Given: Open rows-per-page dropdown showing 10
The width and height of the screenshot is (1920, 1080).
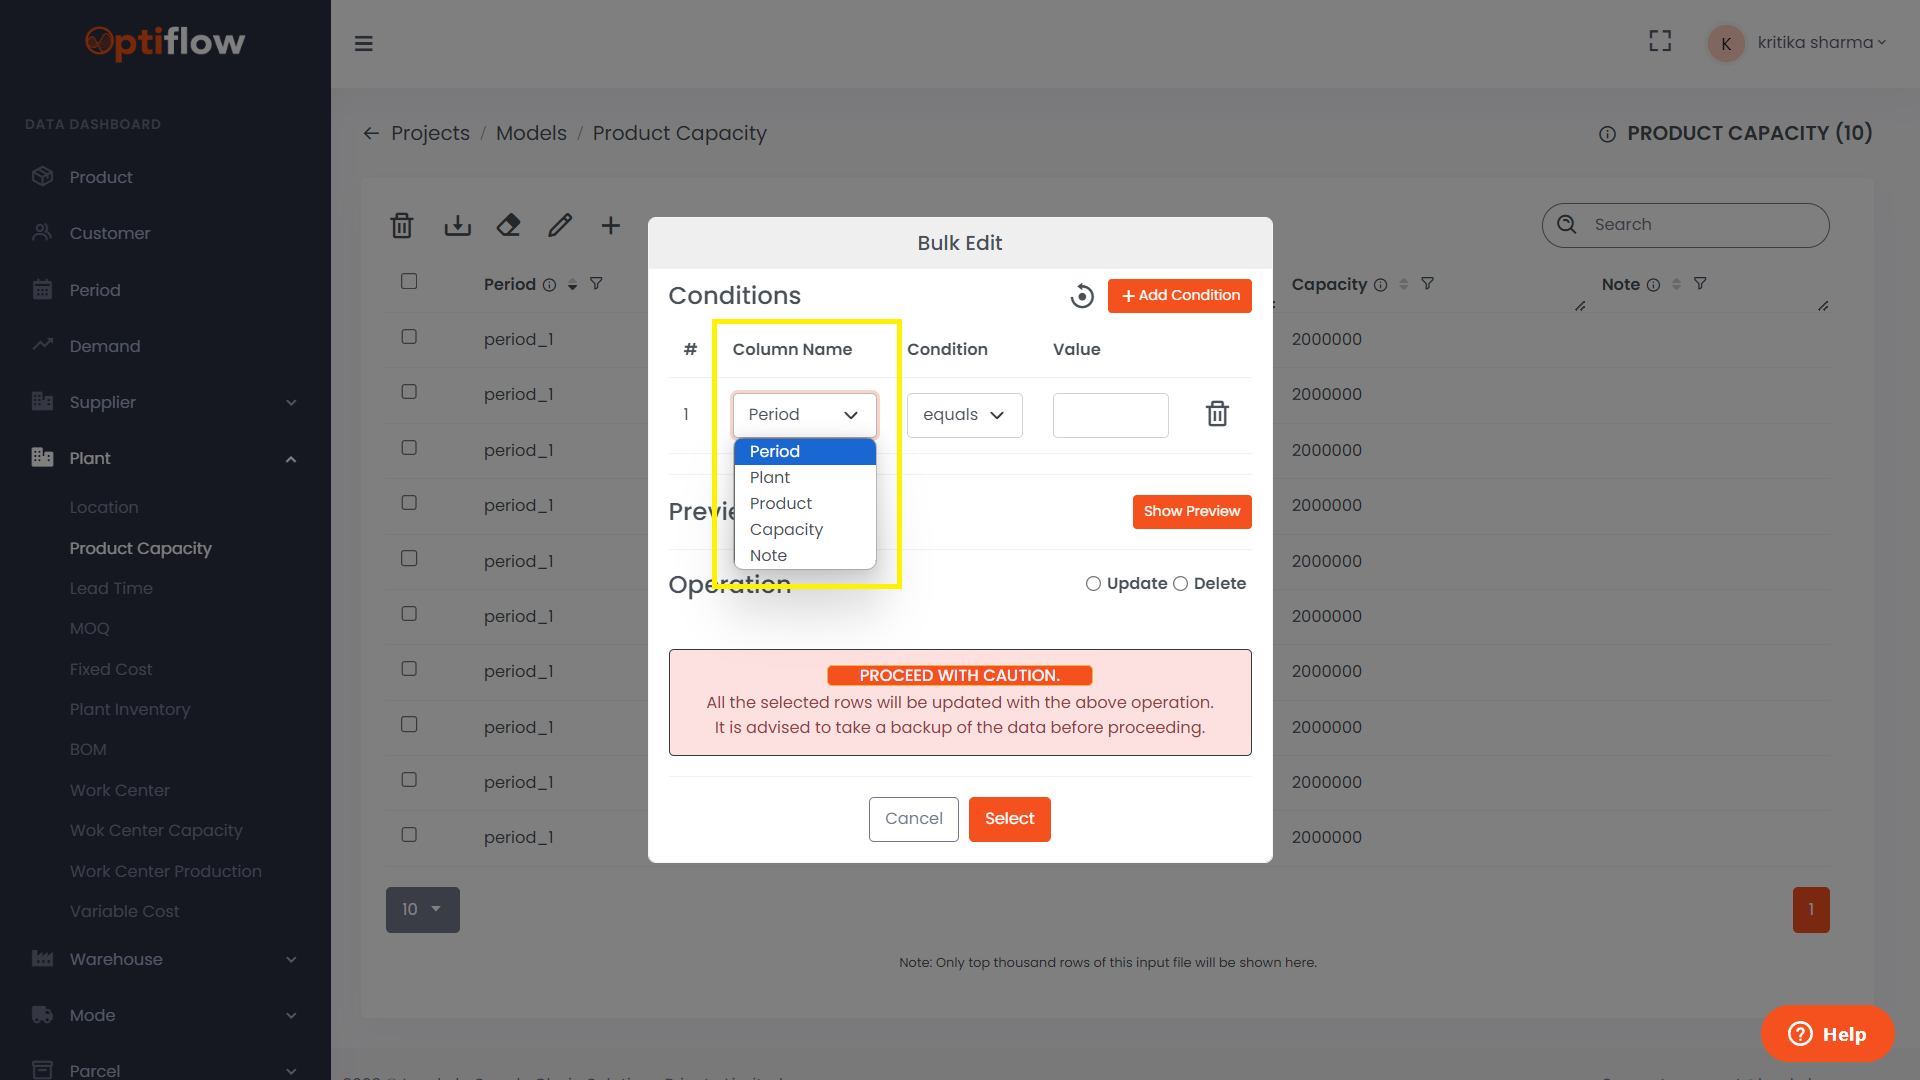Looking at the screenshot, I should point(422,910).
